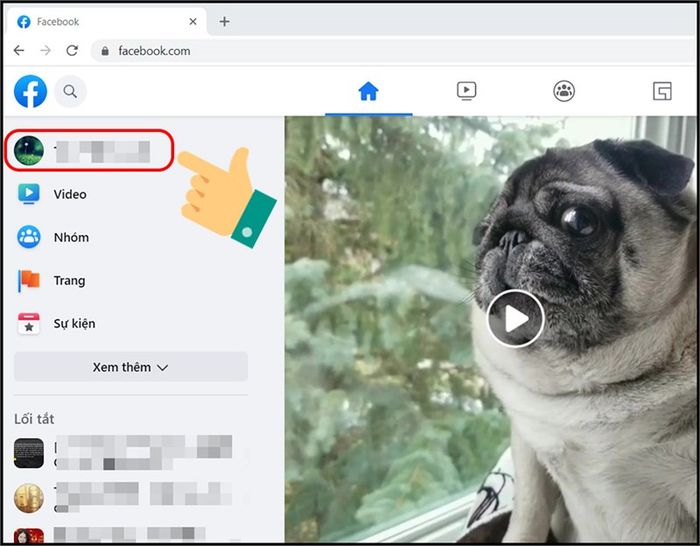Play the pug video

pyautogui.click(x=516, y=318)
